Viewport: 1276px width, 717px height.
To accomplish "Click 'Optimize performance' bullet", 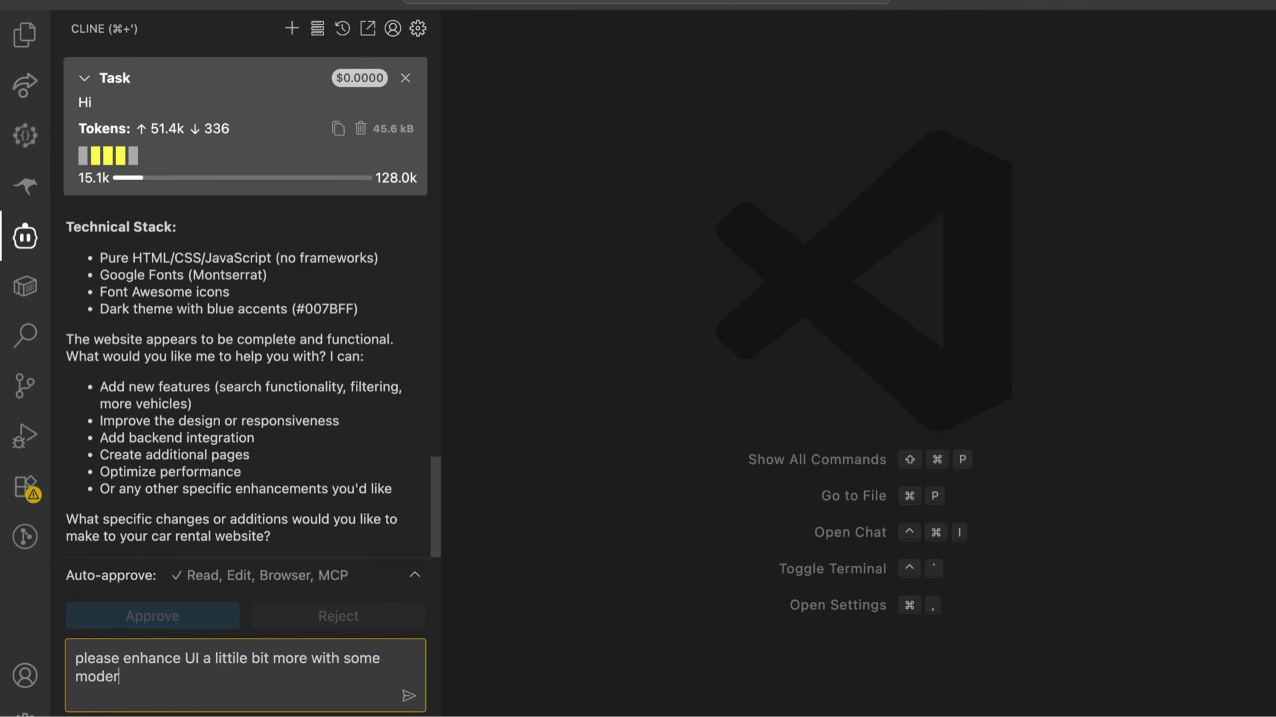I will [170, 472].
